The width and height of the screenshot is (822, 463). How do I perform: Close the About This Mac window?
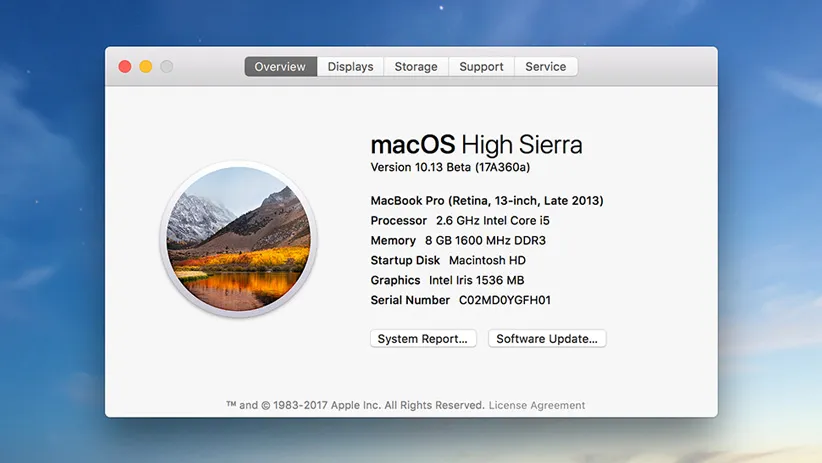(125, 67)
